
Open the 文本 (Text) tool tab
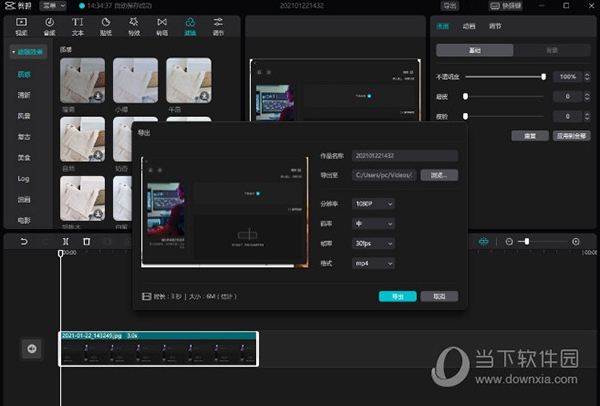coord(78,26)
